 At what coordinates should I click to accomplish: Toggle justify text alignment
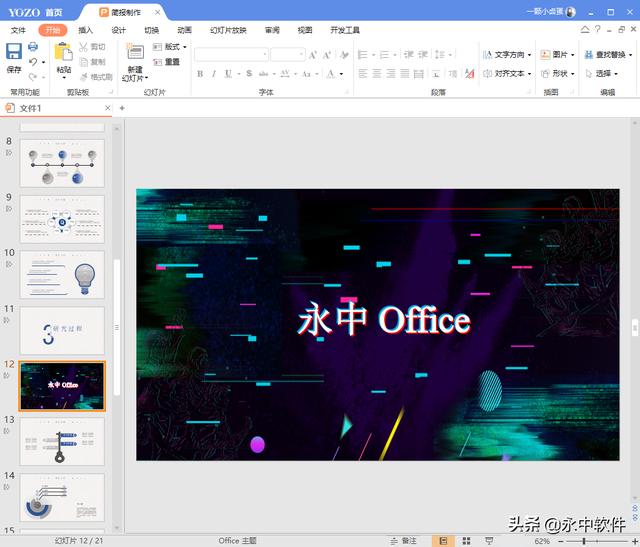click(405, 74)
